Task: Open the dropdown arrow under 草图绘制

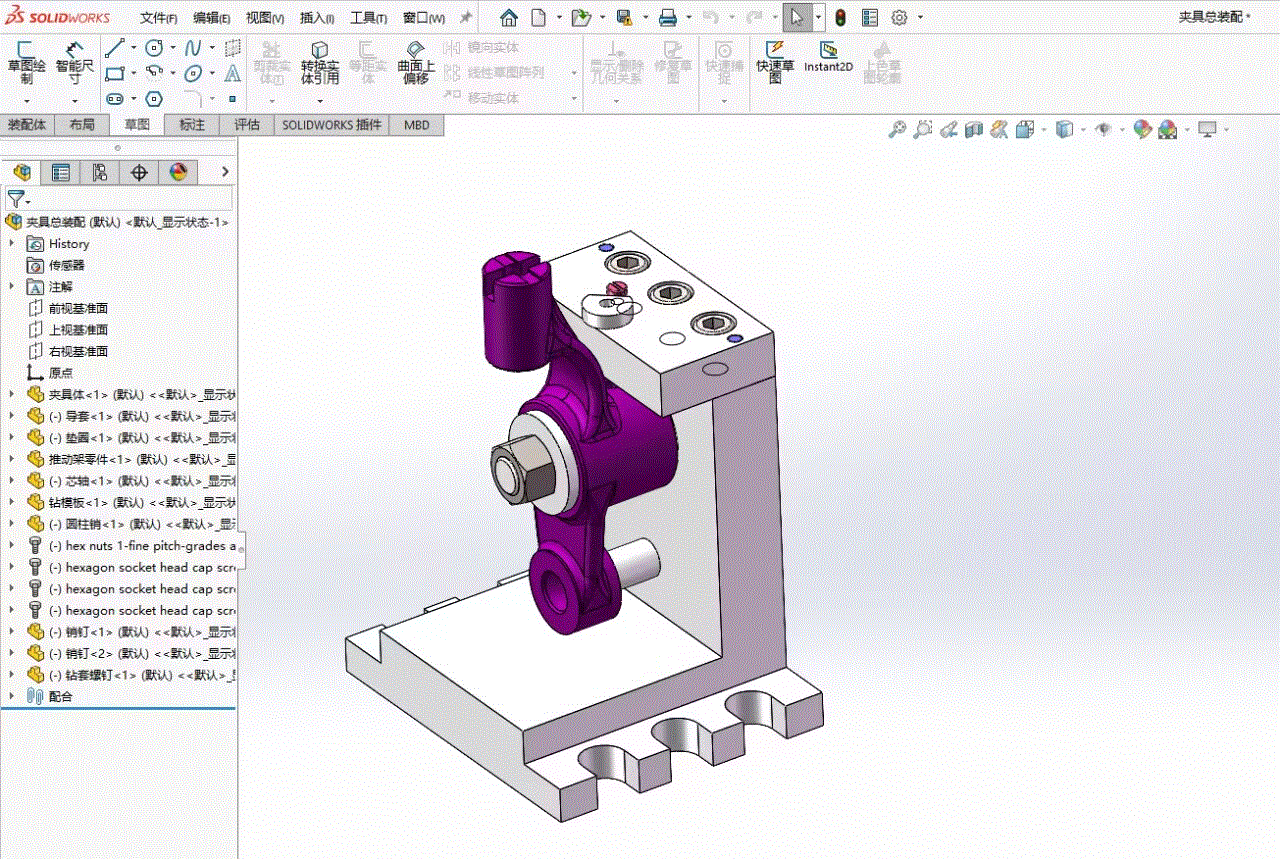Action: (x=26, y=100)
